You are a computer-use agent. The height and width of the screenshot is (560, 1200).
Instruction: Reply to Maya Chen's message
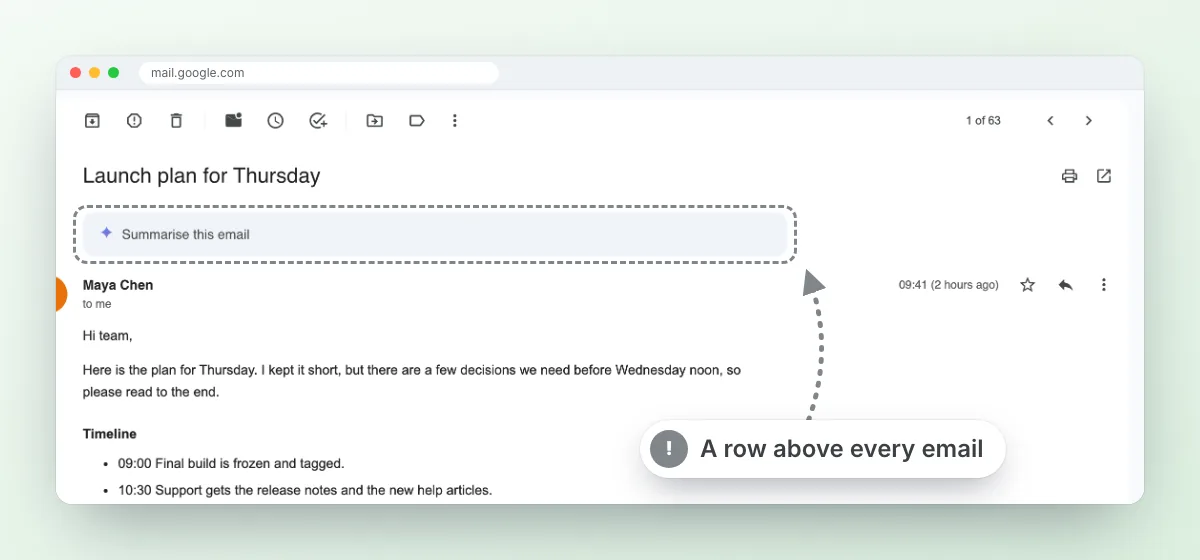1066,285
